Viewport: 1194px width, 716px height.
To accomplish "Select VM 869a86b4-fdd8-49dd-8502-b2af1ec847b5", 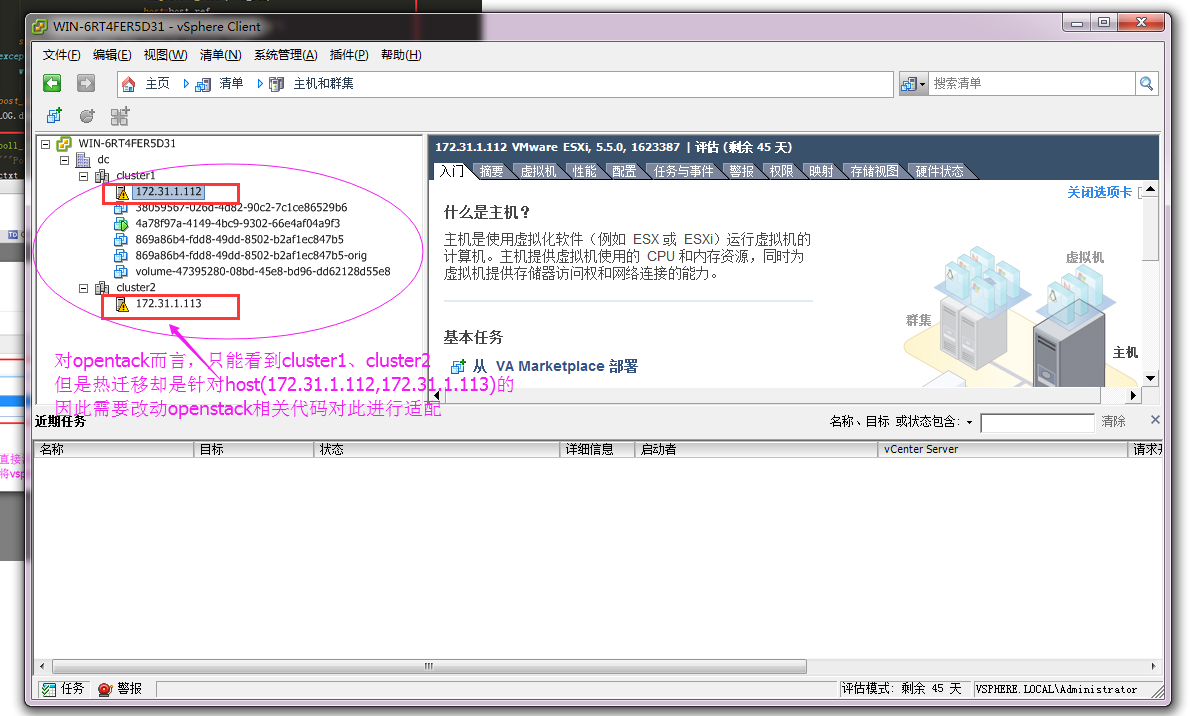I will click(239, 239).
